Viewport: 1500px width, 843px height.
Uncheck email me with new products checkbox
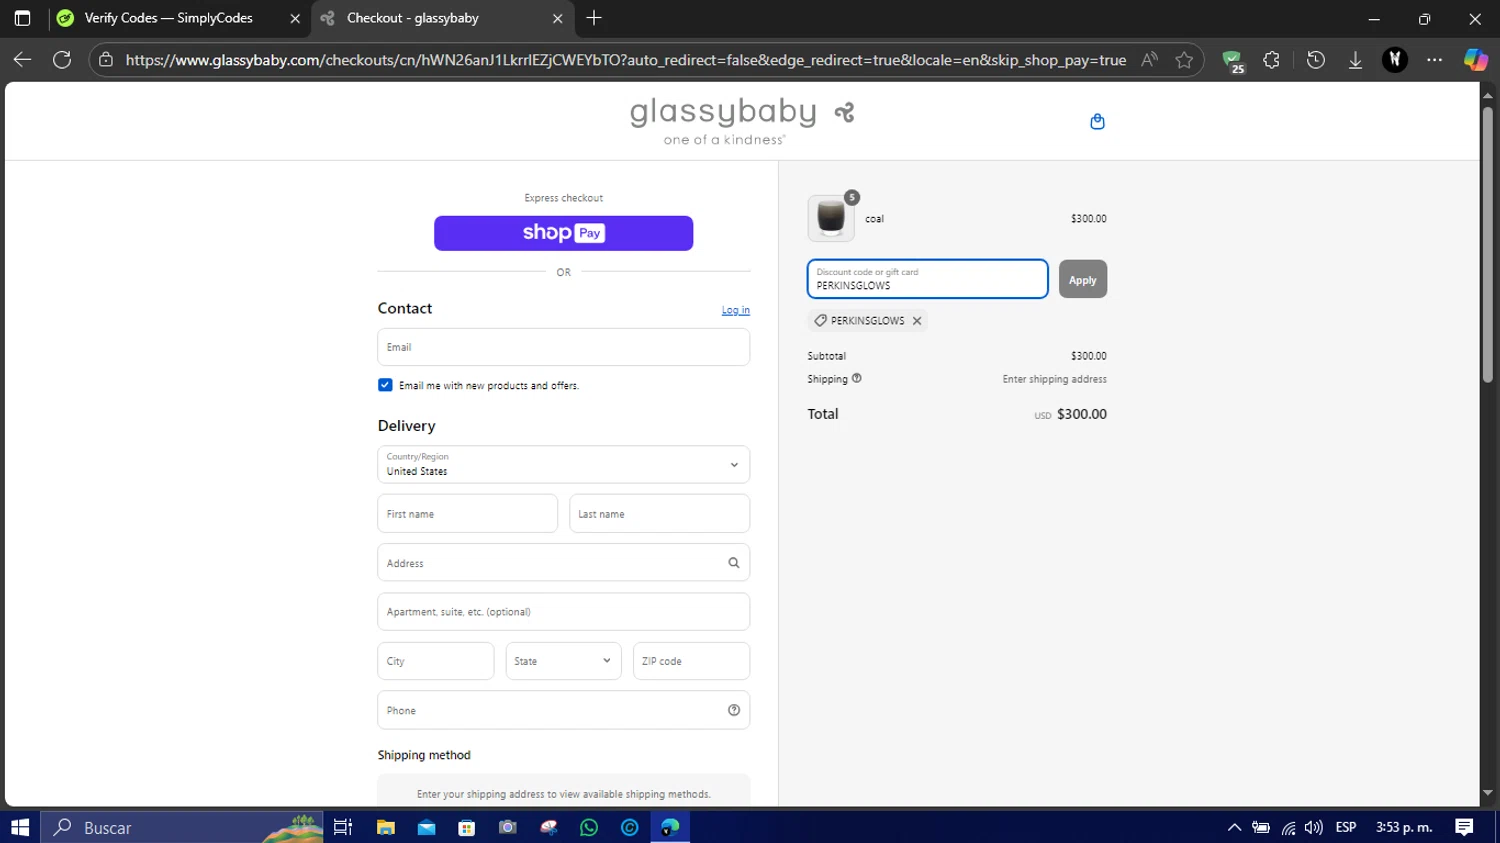point(385,385)
